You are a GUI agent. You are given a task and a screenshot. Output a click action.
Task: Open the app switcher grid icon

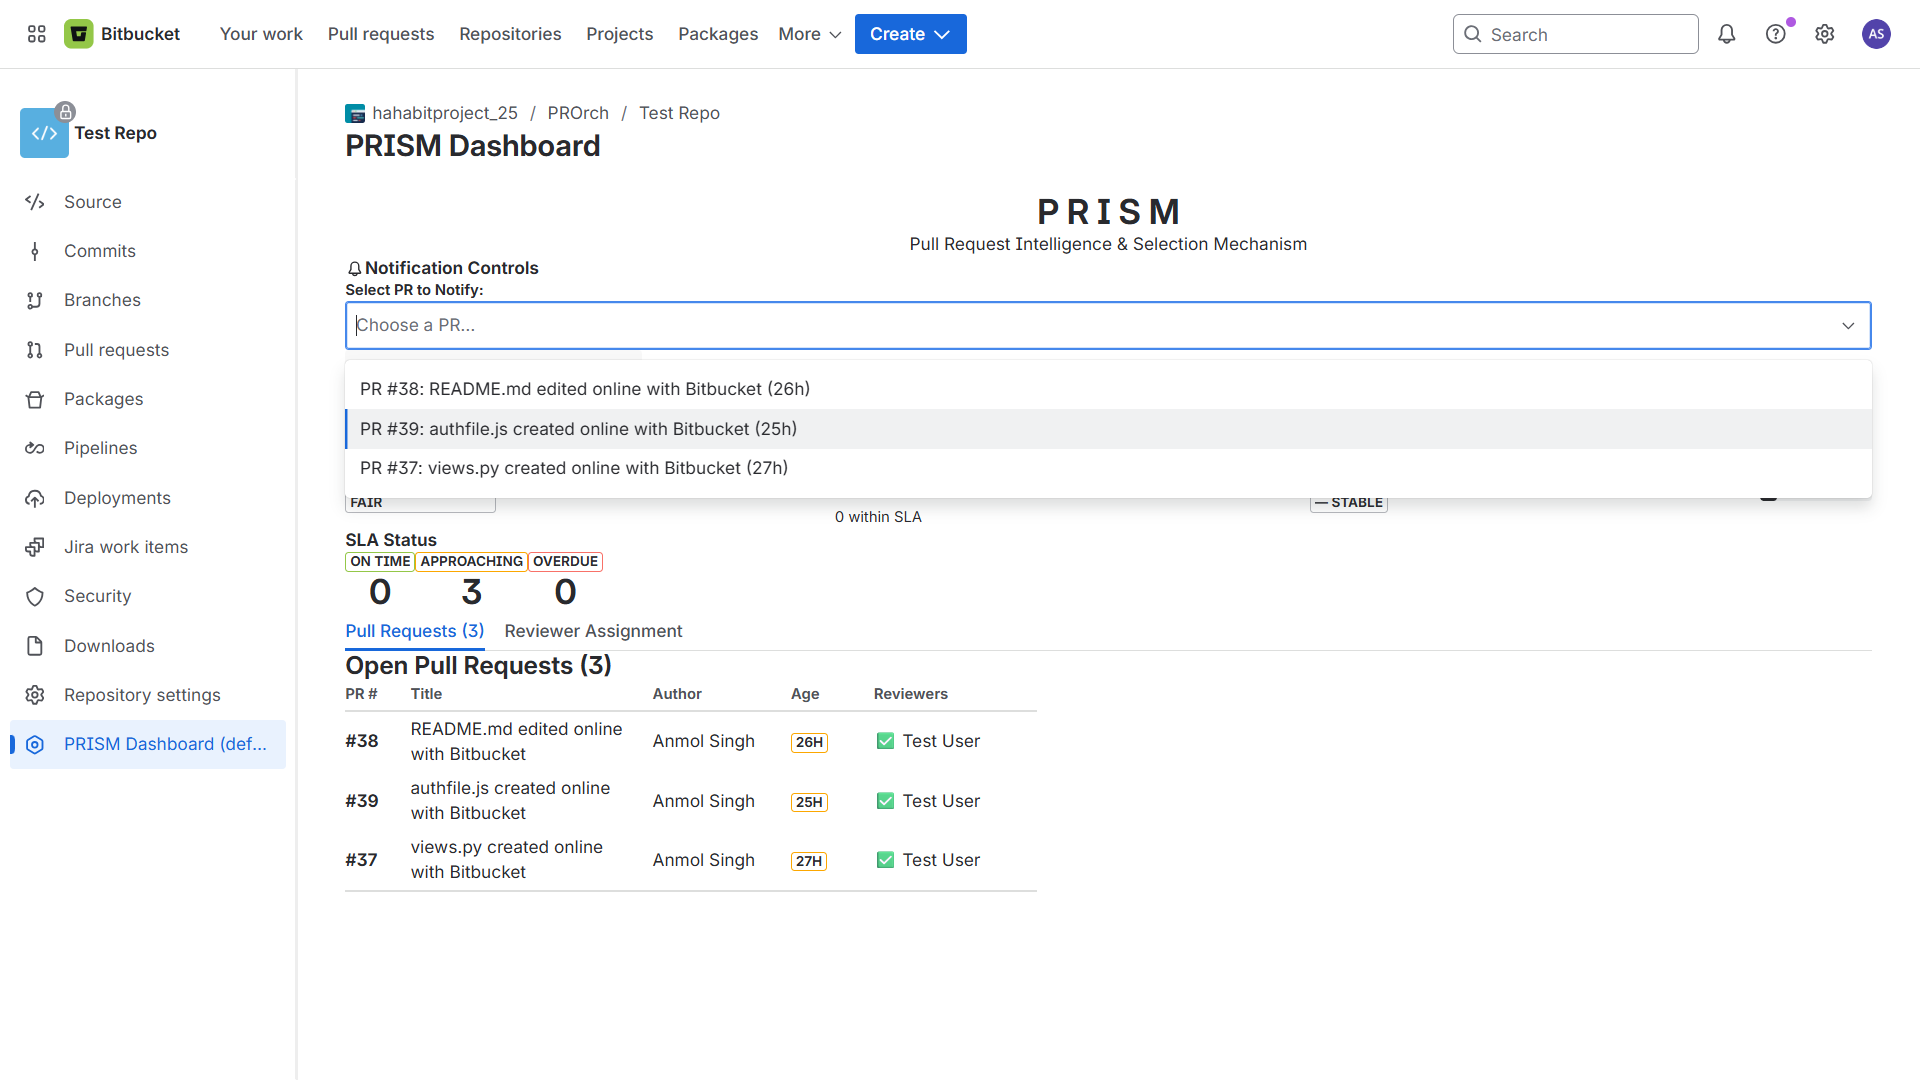click(x=37, y=34)
